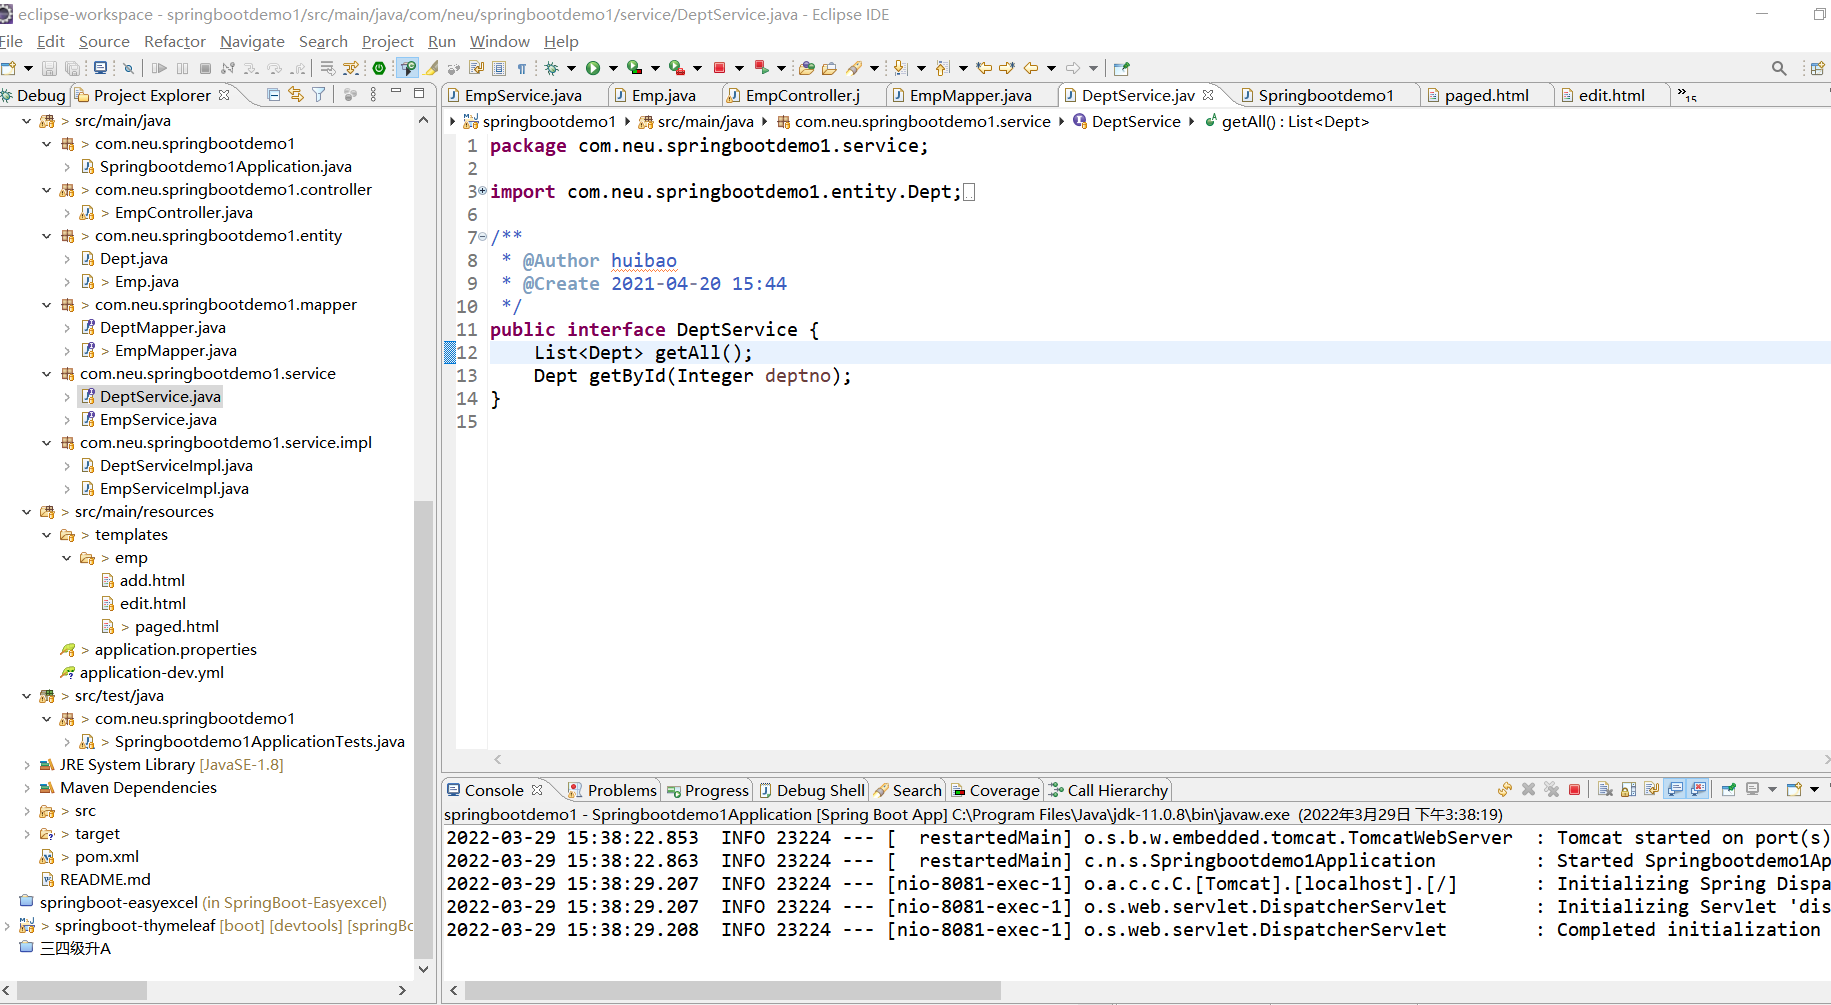The height and width of the screenshot is (1005, 1831).
Task: Click the Show Whitespace Characters pilcrow icon
Action: [521, 68]
